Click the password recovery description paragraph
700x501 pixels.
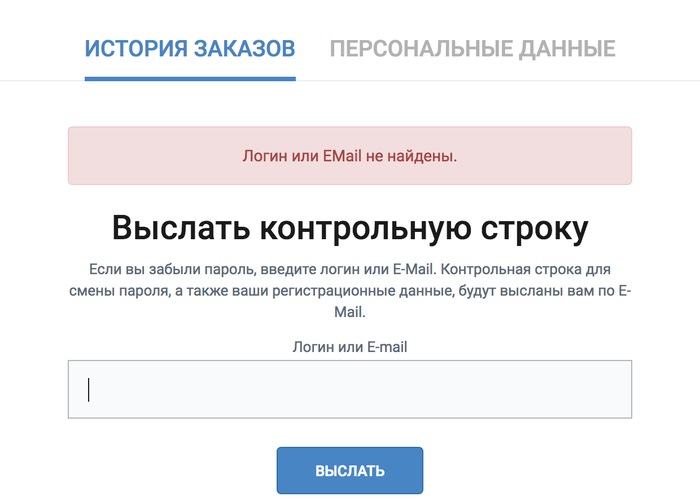pos(350,291)
